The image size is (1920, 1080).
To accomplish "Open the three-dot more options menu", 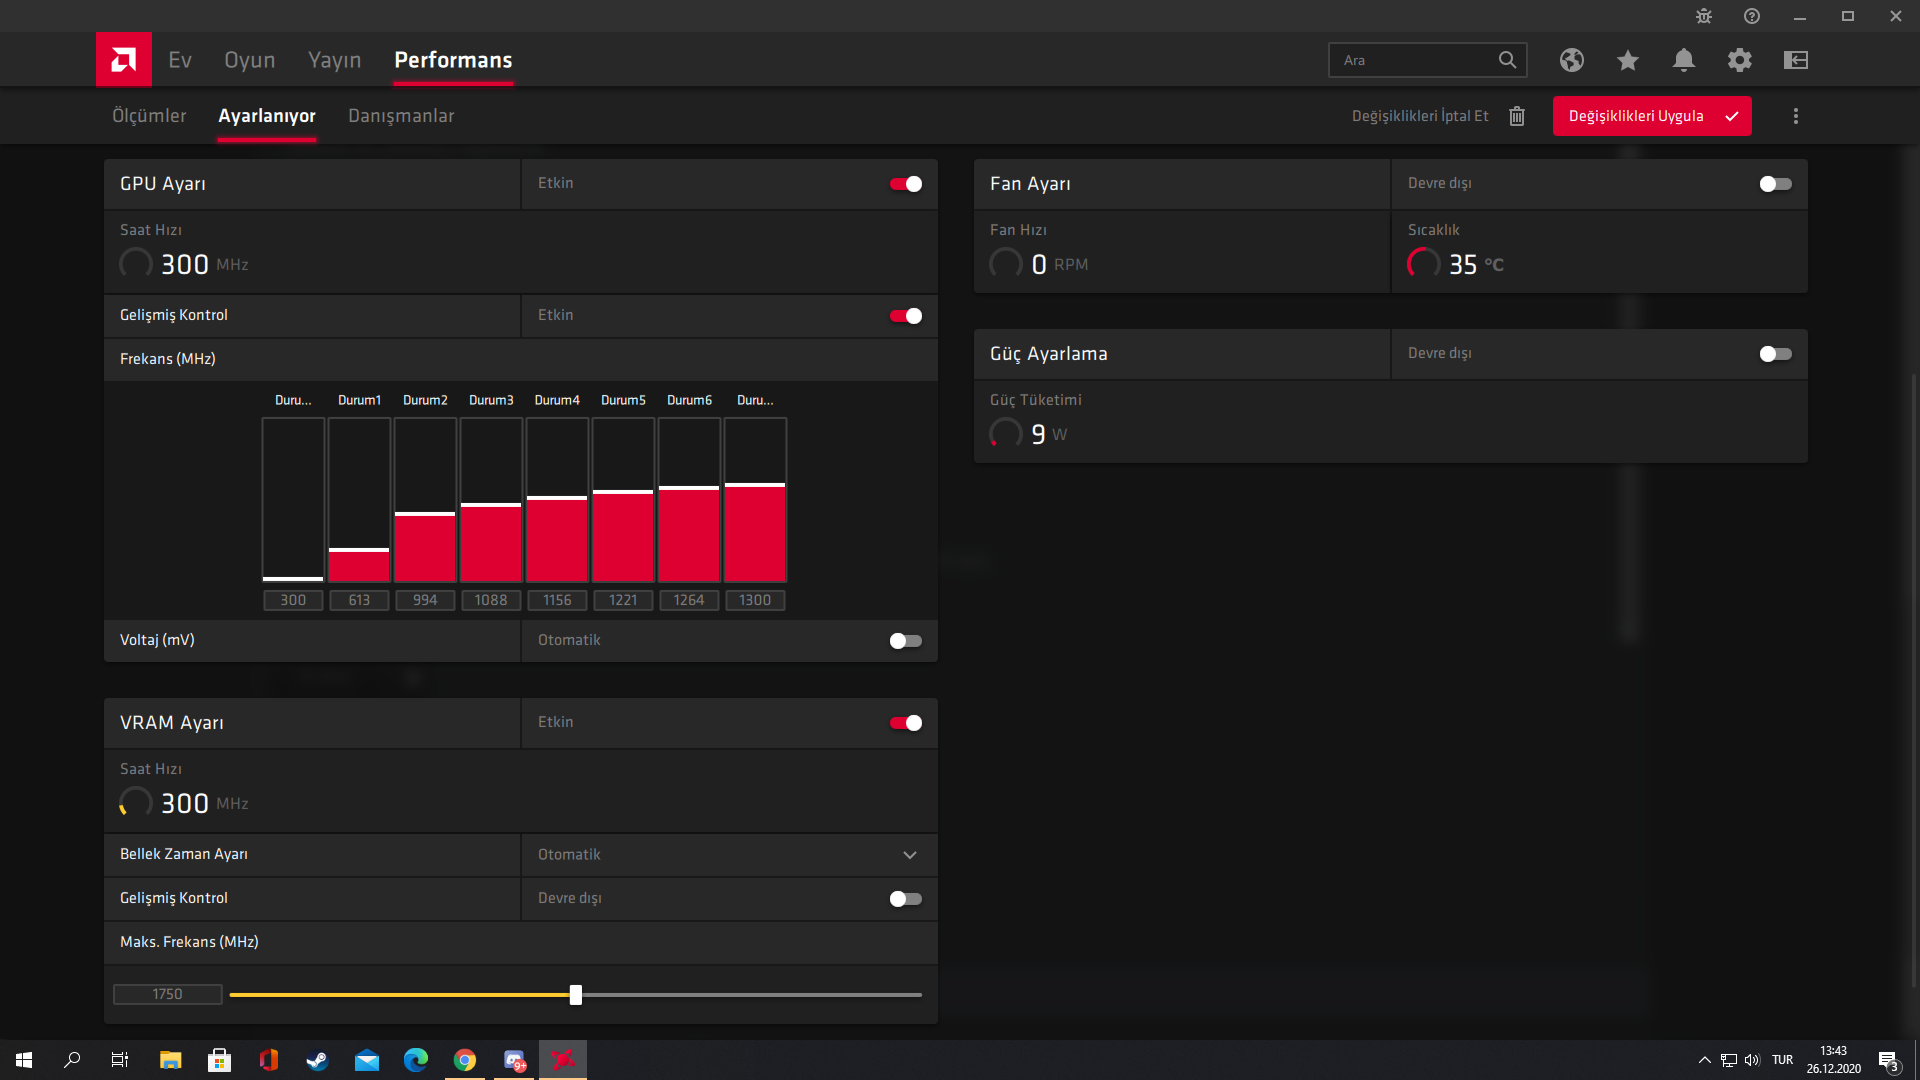I will point(1796,116).
